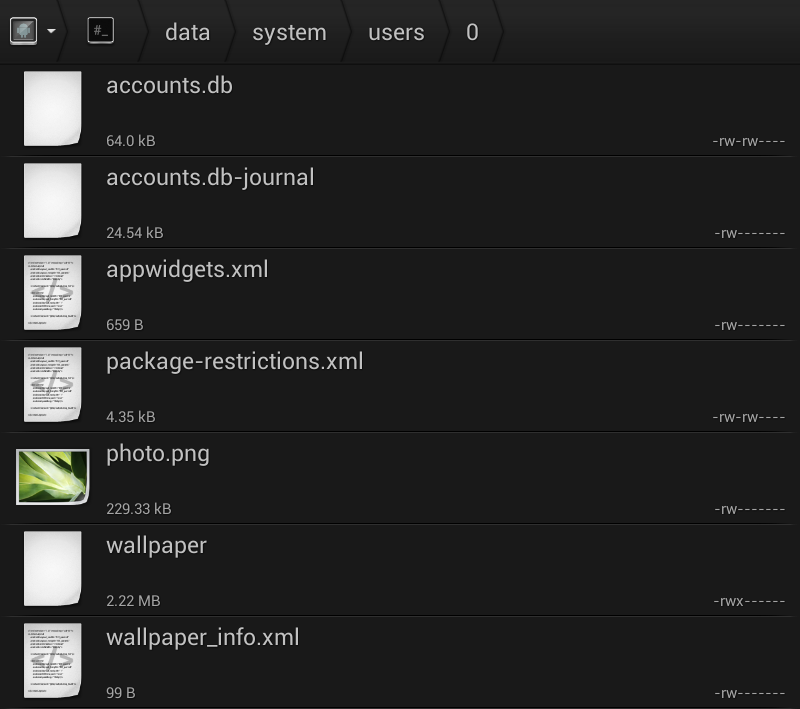This screenshot has width=800, height=709.
Task: Go to the system breadcrumb folder
Action: [x=289, y=32]
